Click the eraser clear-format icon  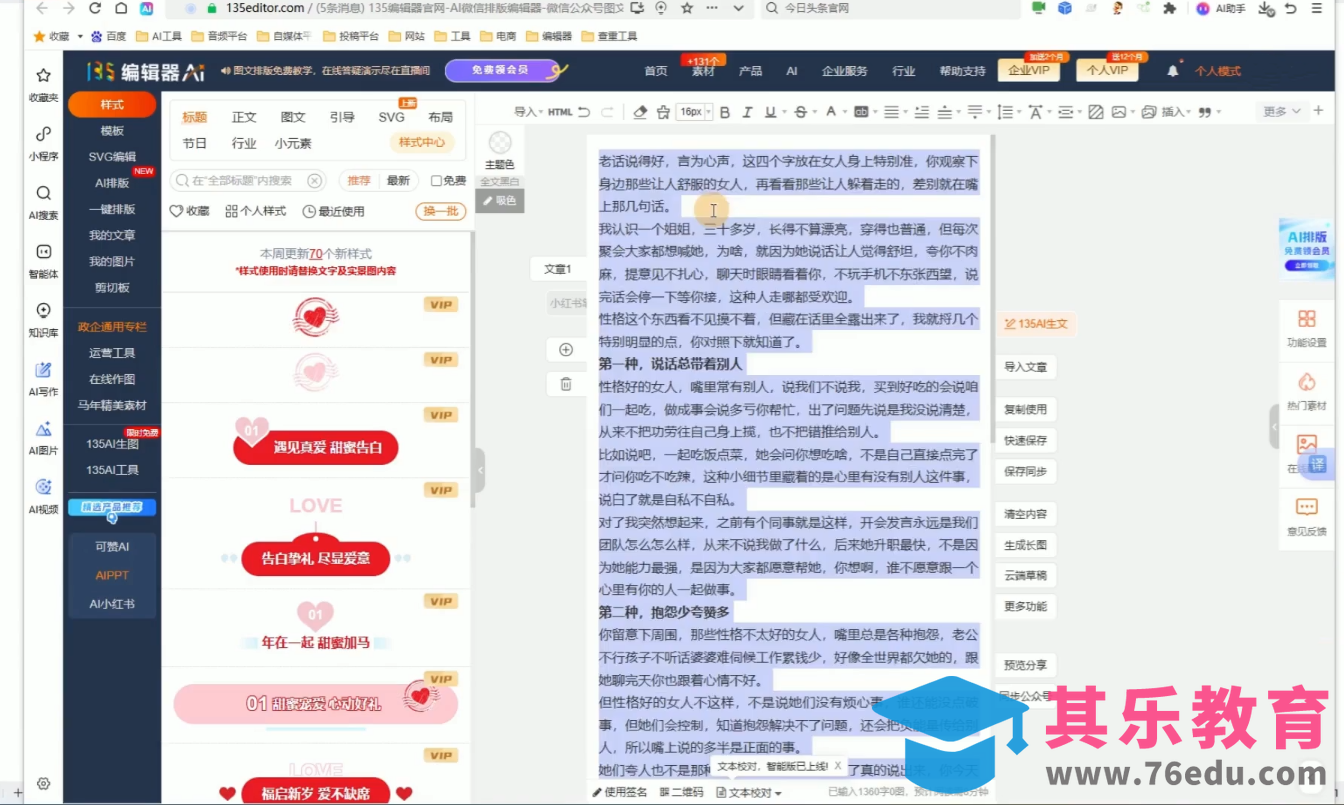tap(641, 111)
